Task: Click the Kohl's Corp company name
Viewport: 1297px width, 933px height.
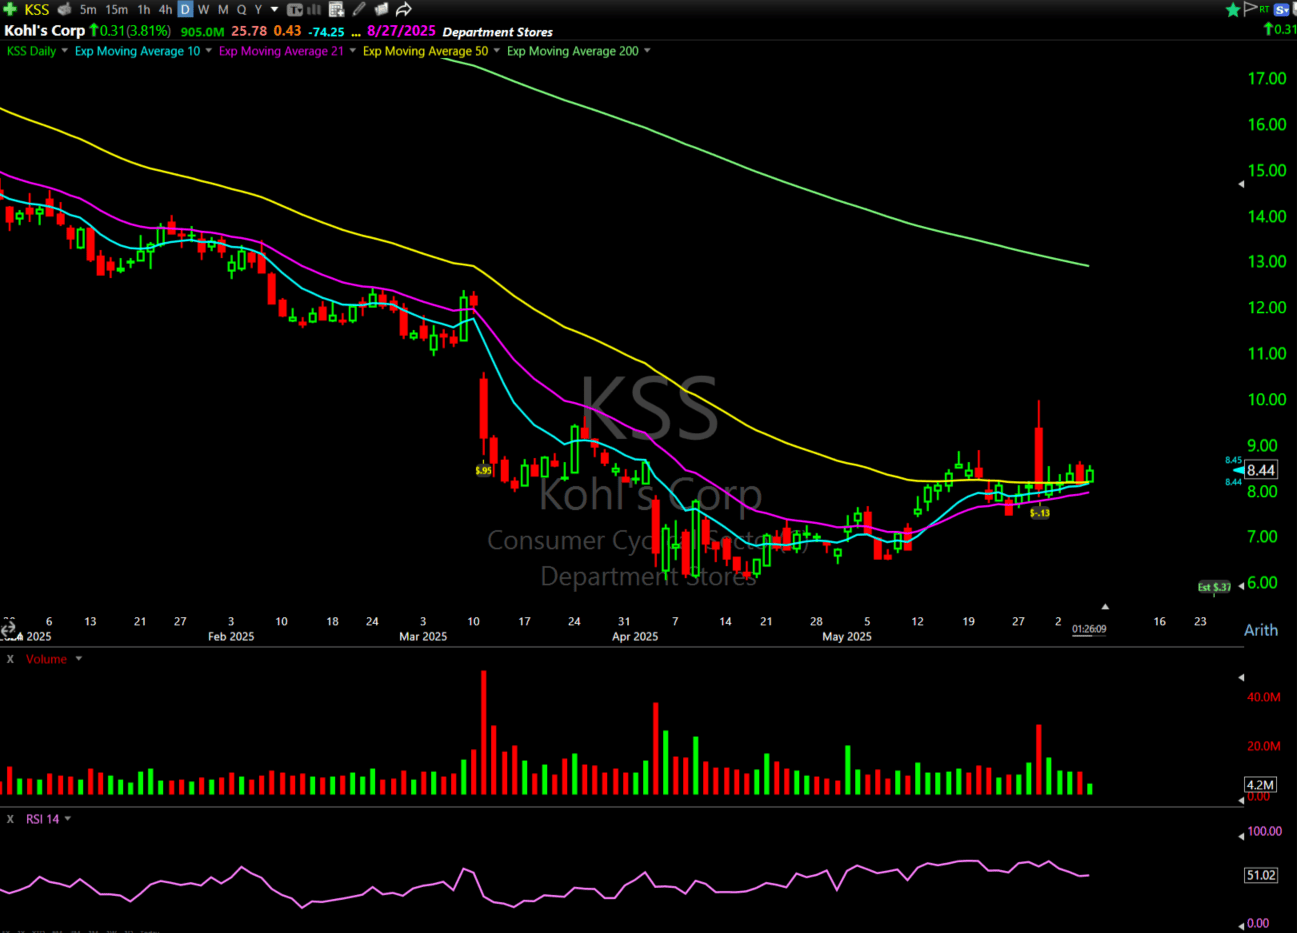Action: [x=44, y=31]
